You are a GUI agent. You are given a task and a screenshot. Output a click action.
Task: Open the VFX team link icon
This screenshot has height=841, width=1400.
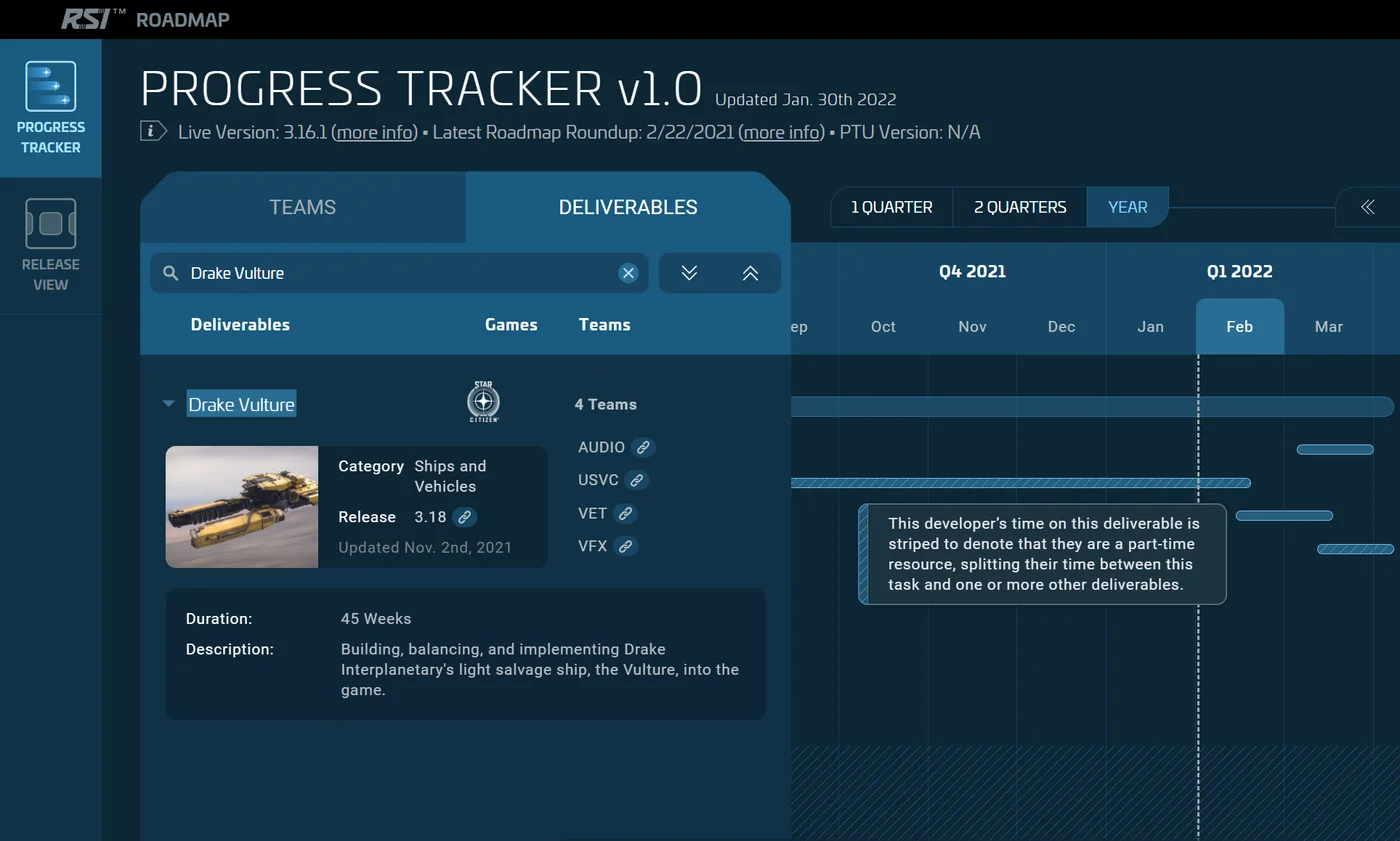click(x=626, y=546)
